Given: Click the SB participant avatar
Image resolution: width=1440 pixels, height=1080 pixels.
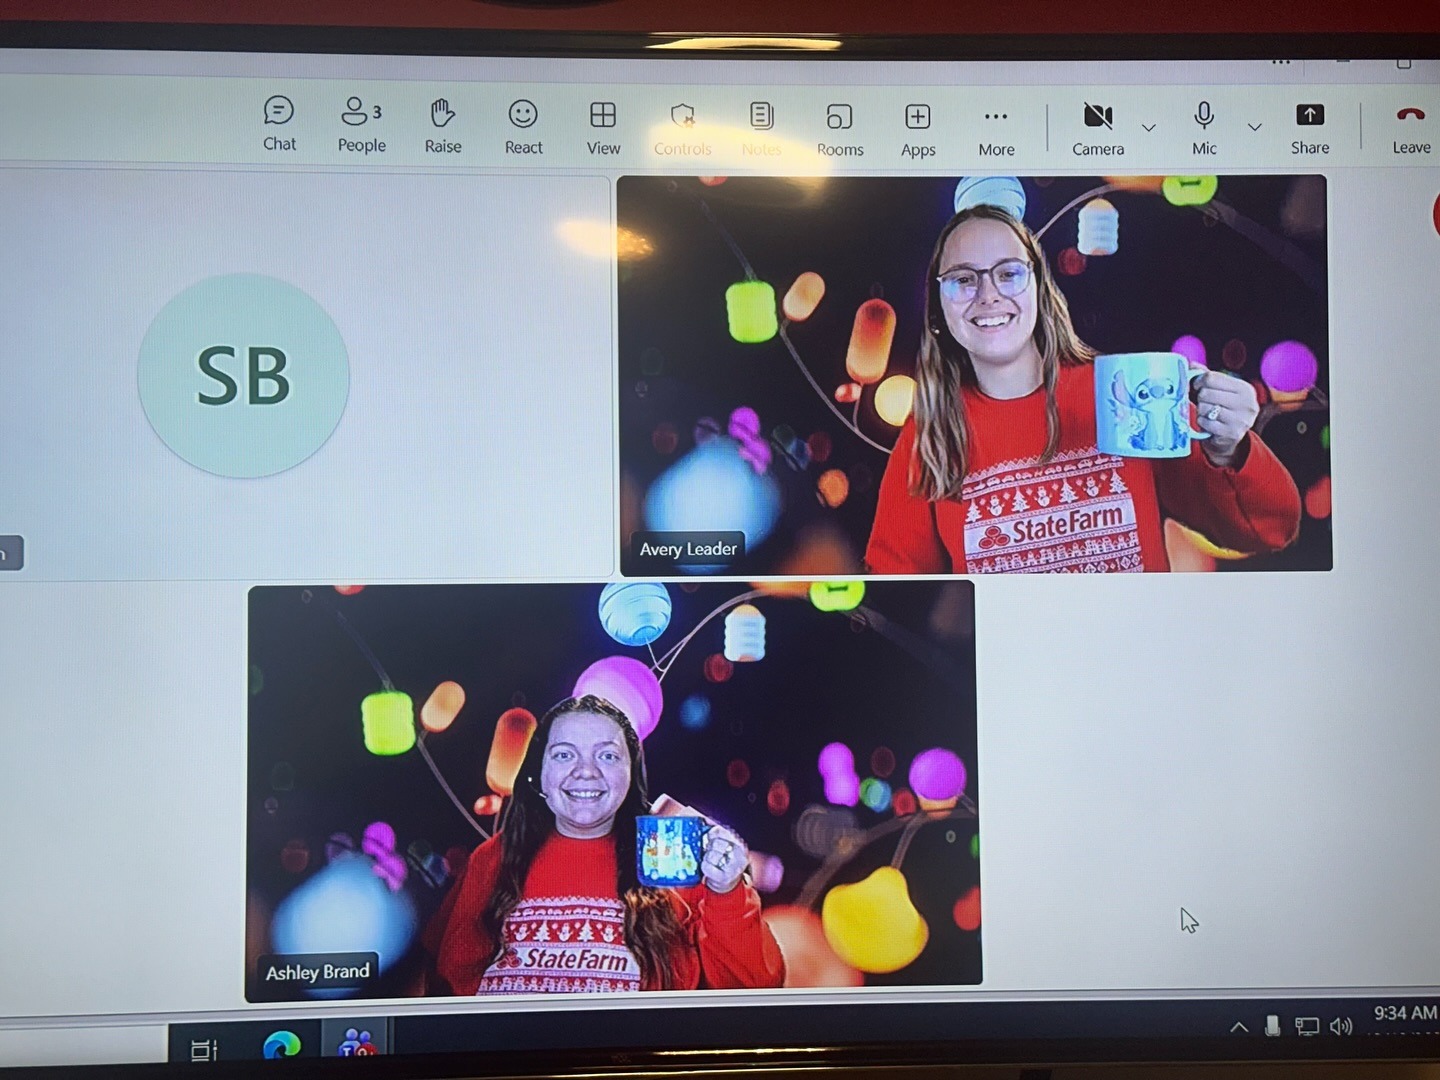Looking at the screenshot, I should click(243, 376).
